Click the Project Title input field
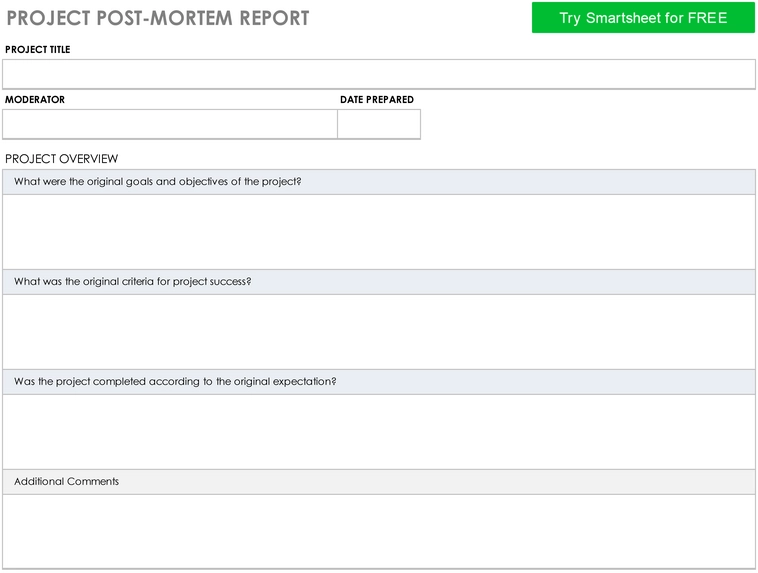 [x=379, y=74]
